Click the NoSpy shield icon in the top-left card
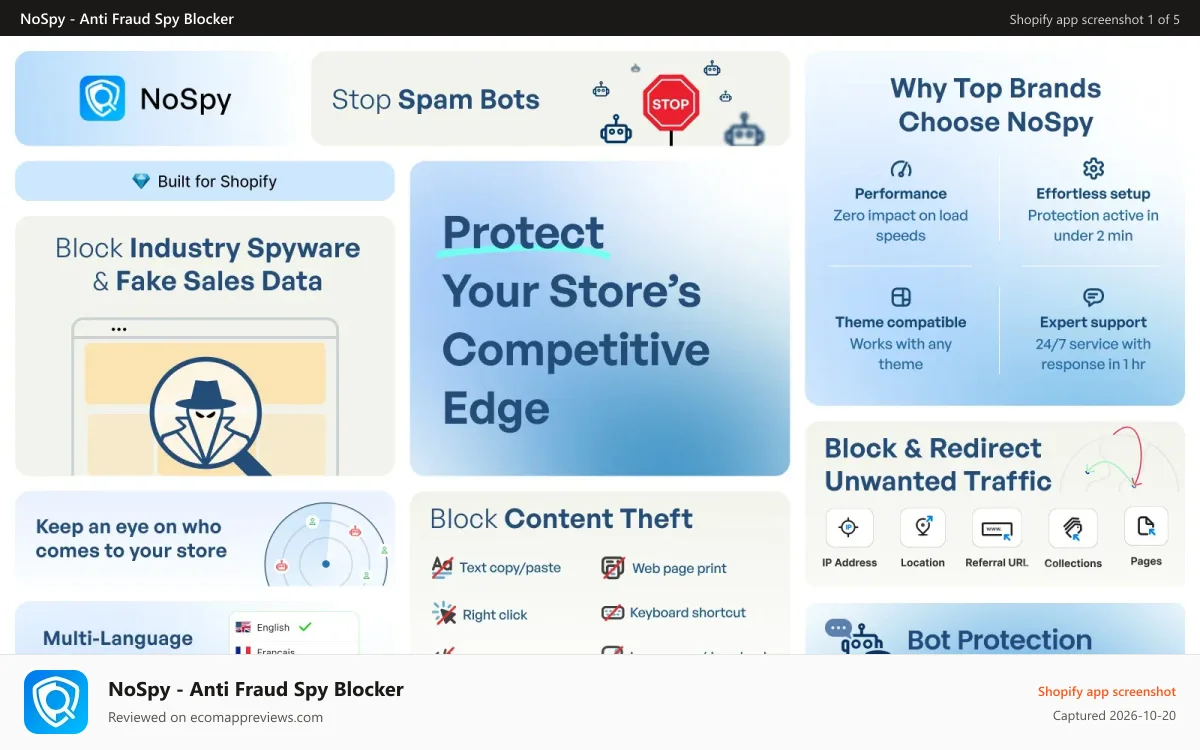Image resolution: width=1200 pixels, height=750 pixels. [102, 99]
